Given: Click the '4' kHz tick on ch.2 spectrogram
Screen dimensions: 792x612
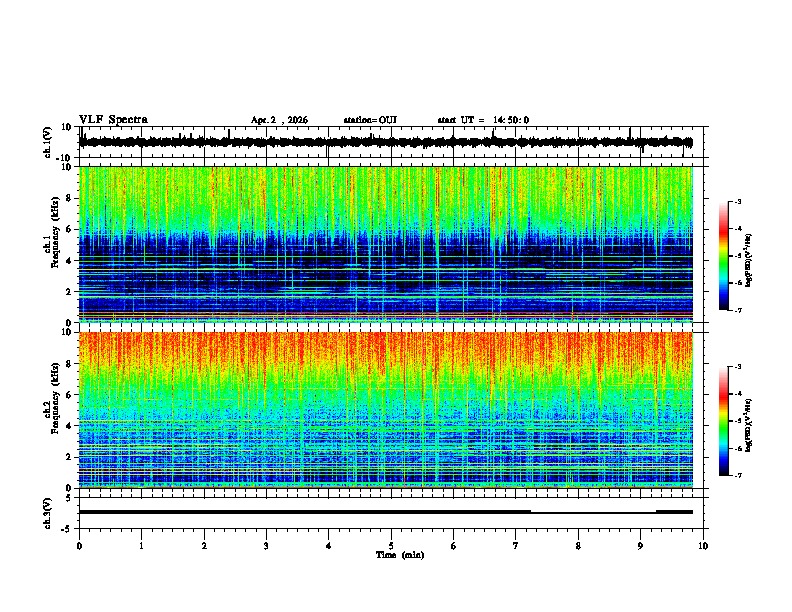Looking at the screenshot, I should click(69, 426).
